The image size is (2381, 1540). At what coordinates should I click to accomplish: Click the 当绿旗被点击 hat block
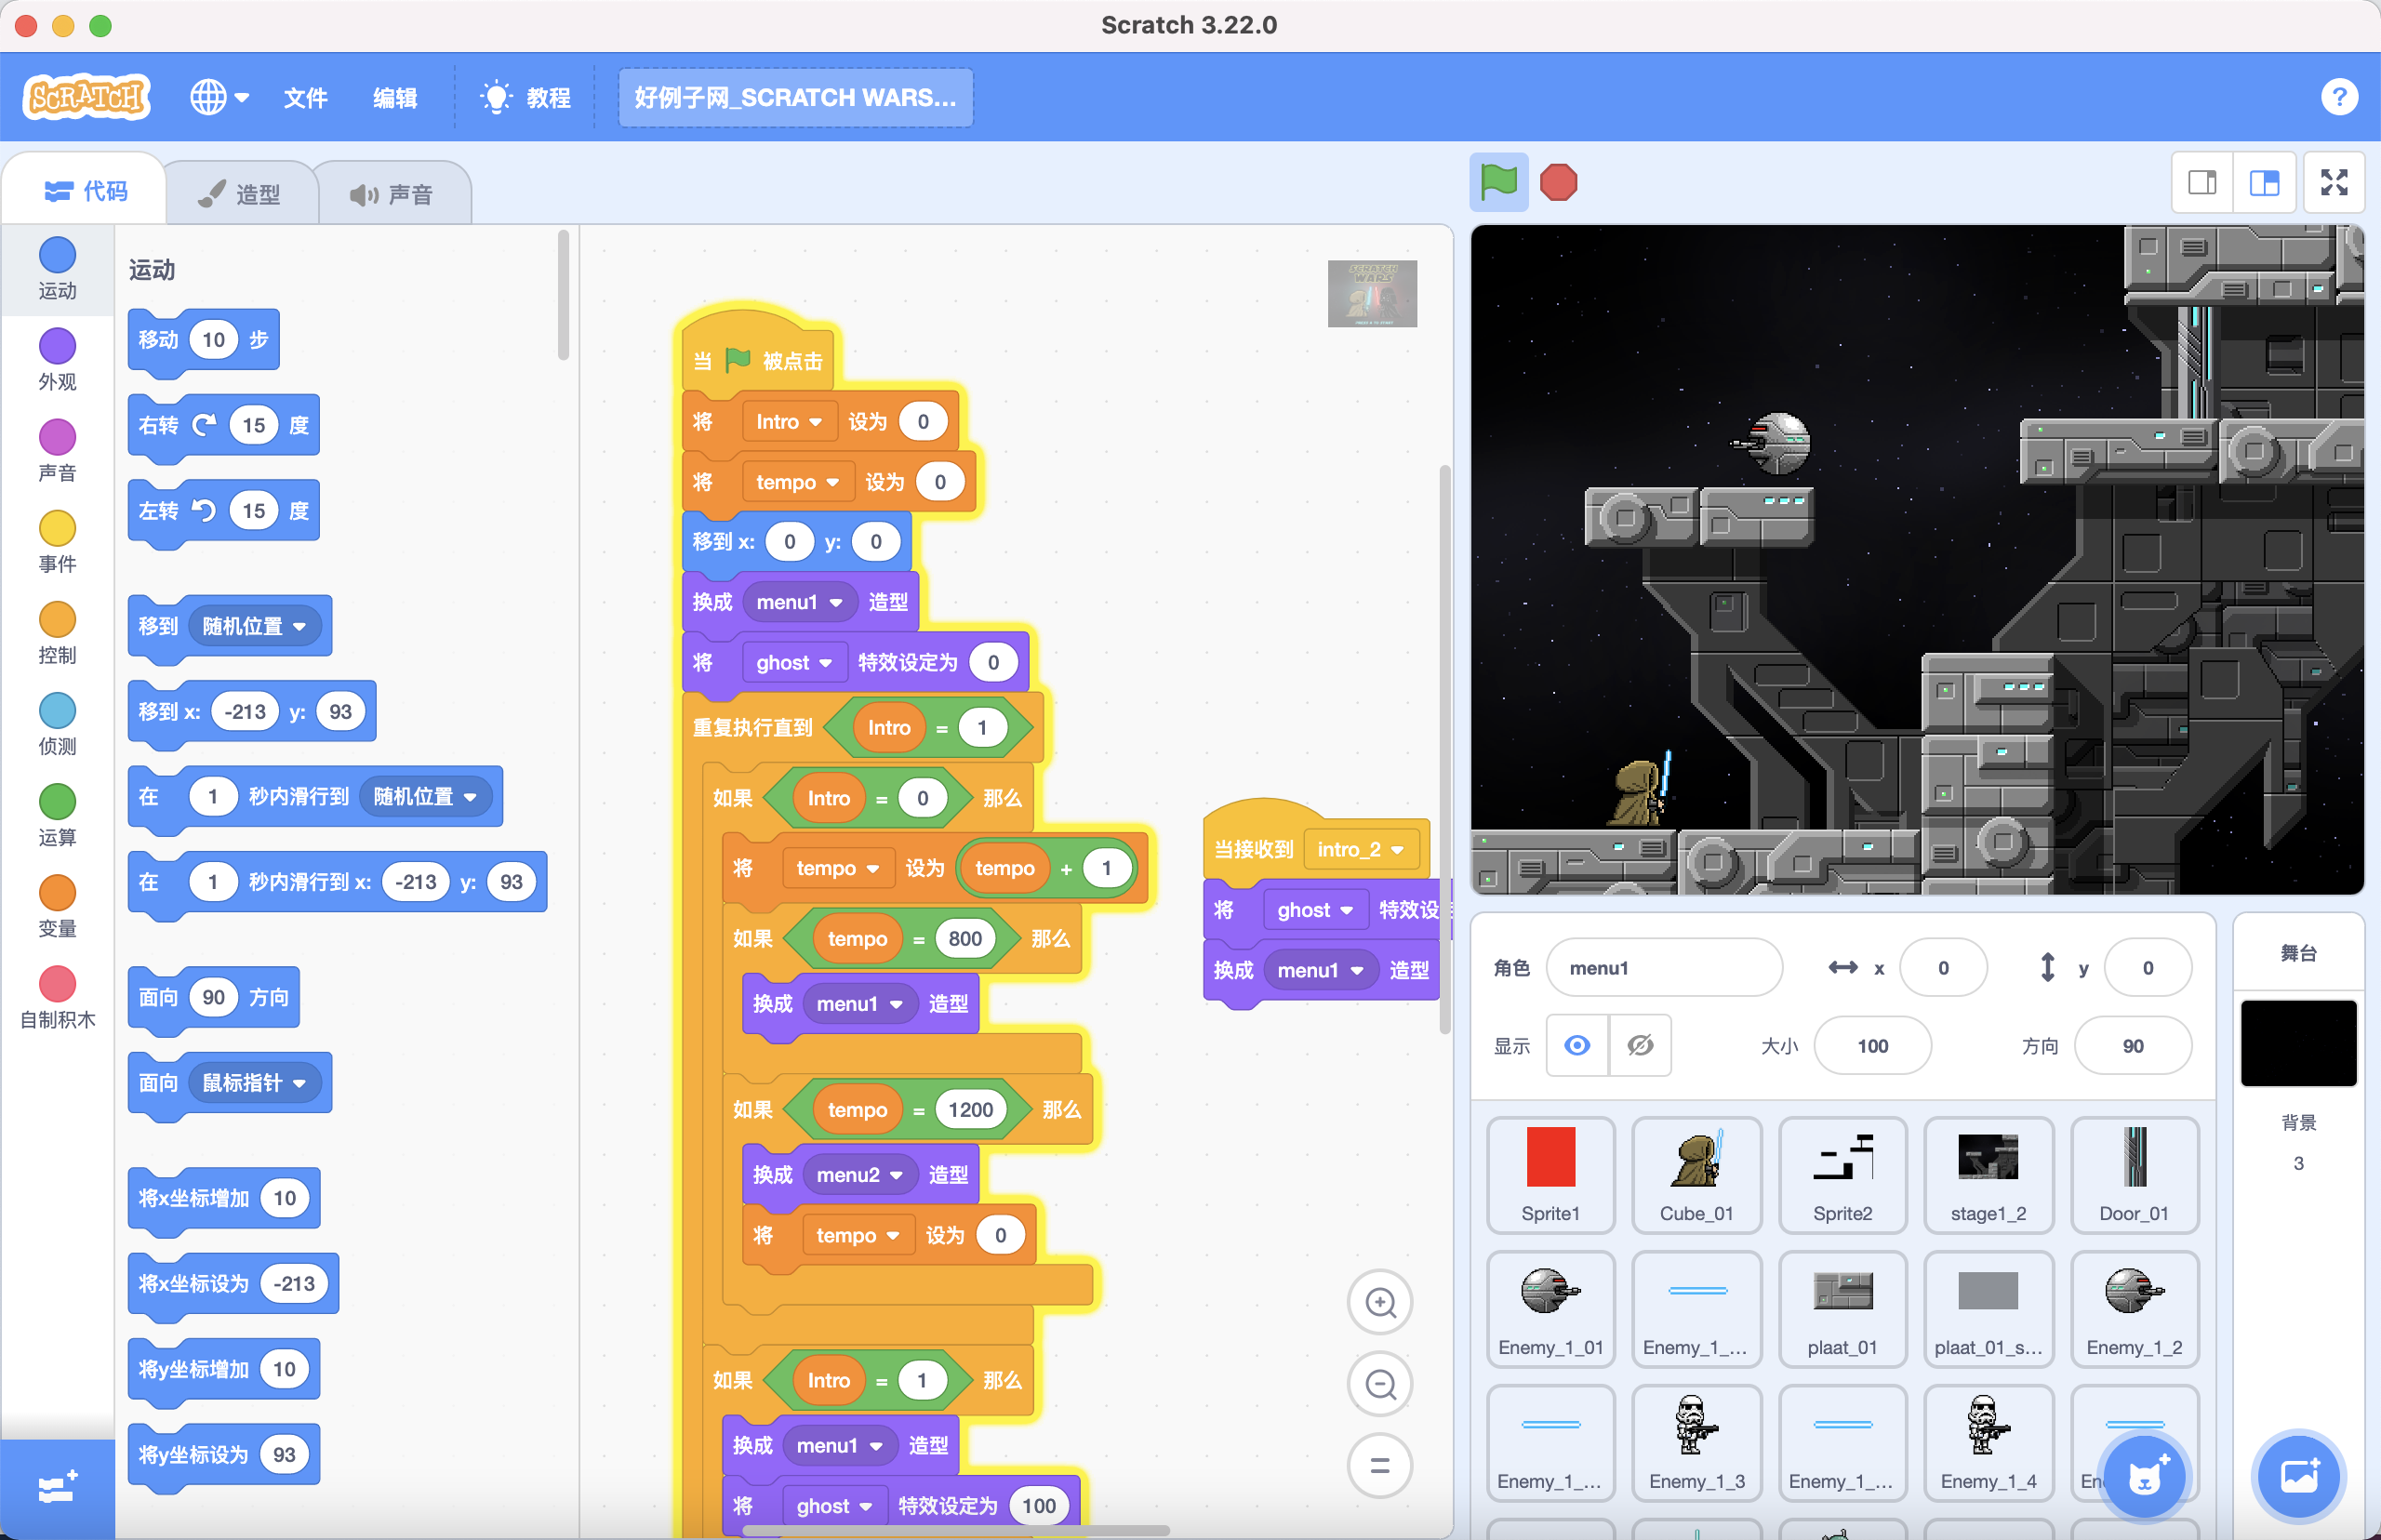(x=758, y=355)
